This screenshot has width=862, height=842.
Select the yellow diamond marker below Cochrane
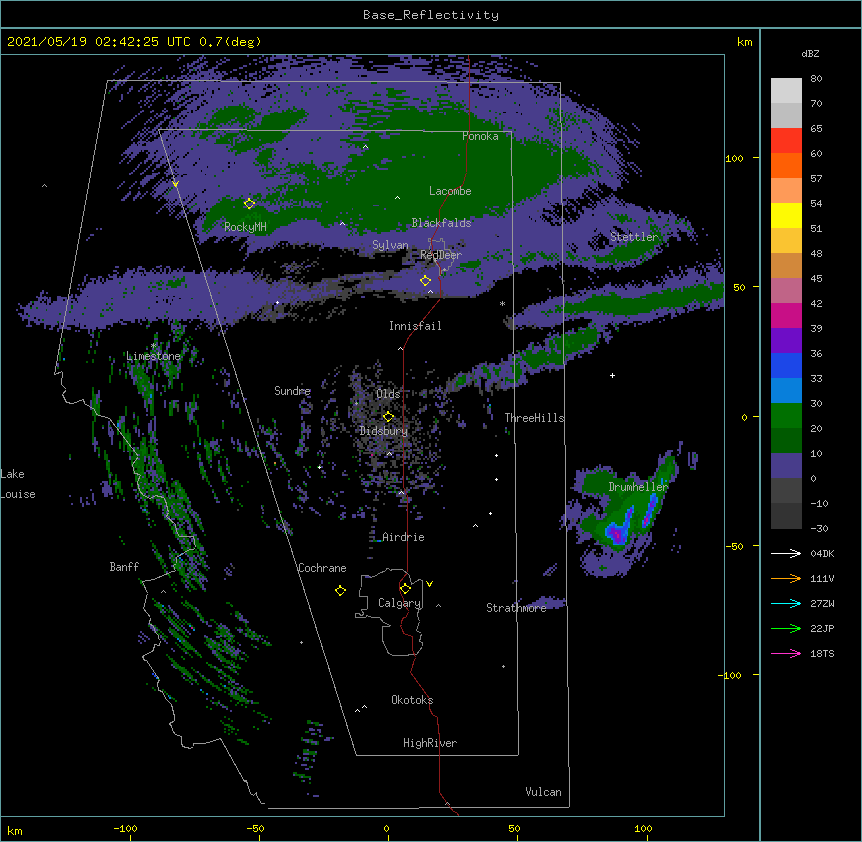(x=340, y=590)
